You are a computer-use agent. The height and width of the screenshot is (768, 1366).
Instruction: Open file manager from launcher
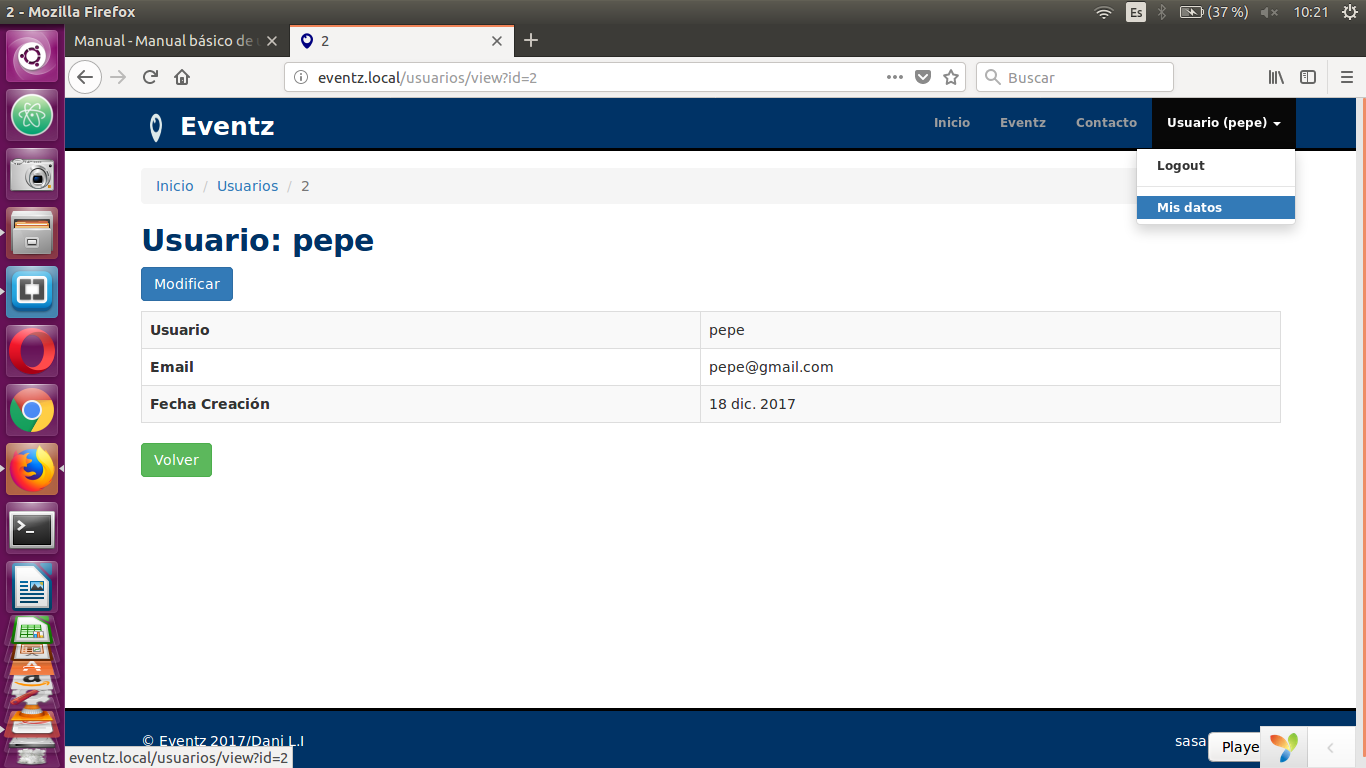point(33,233)
